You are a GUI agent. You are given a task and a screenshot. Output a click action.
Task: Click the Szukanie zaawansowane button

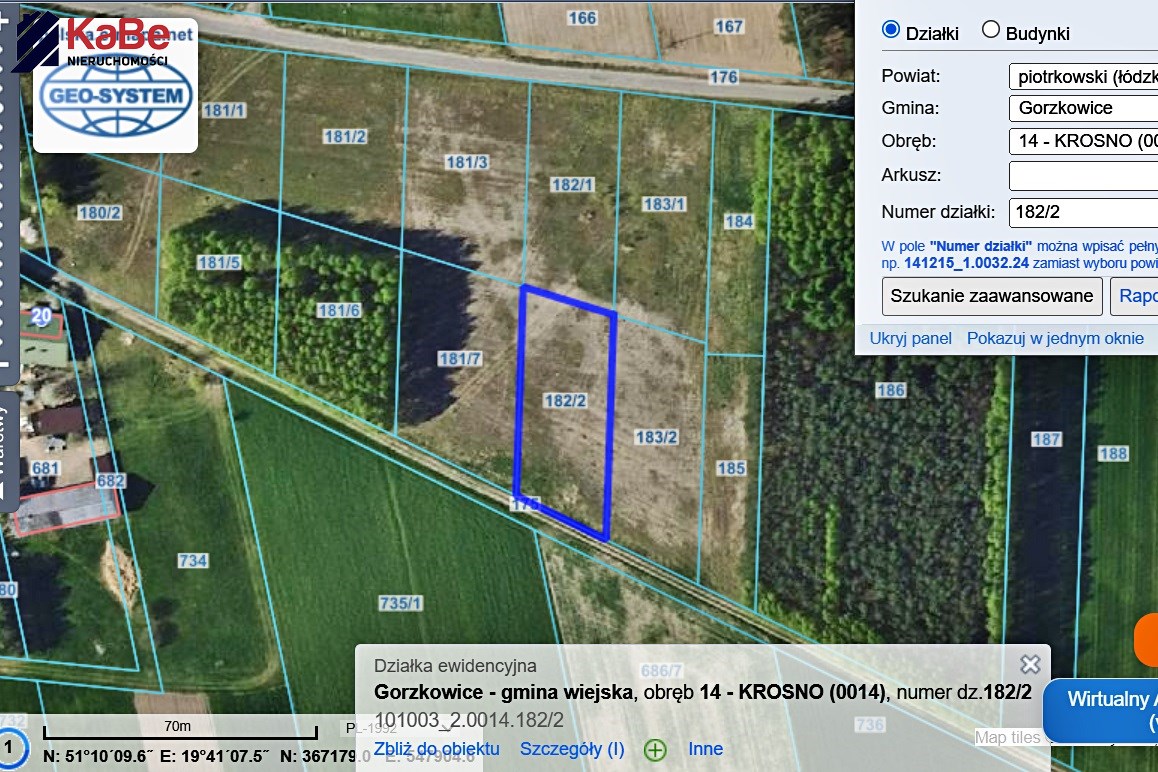click(991, 296)
